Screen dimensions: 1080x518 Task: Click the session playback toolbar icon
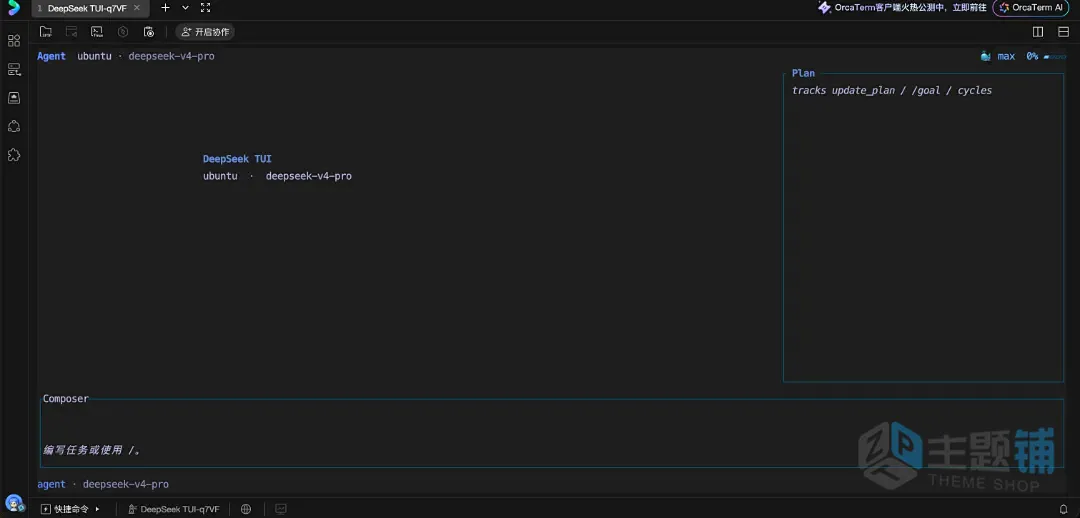tap(72, 32)
